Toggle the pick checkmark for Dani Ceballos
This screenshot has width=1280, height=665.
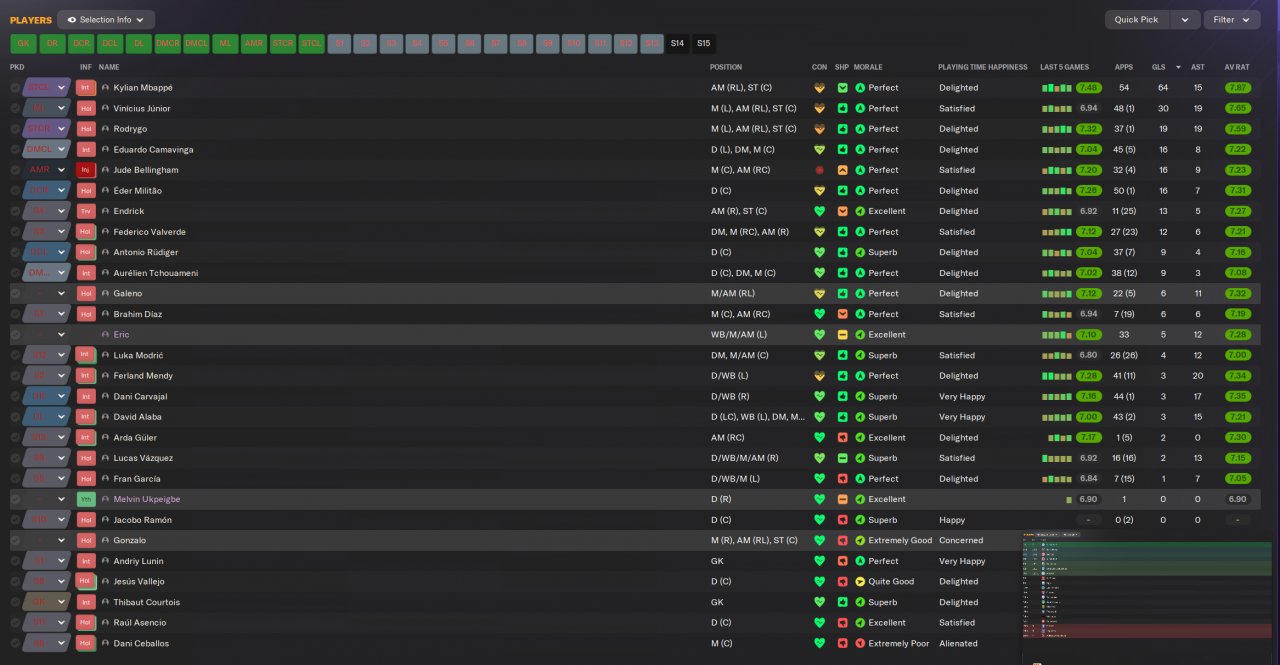[x=15, y=643]
